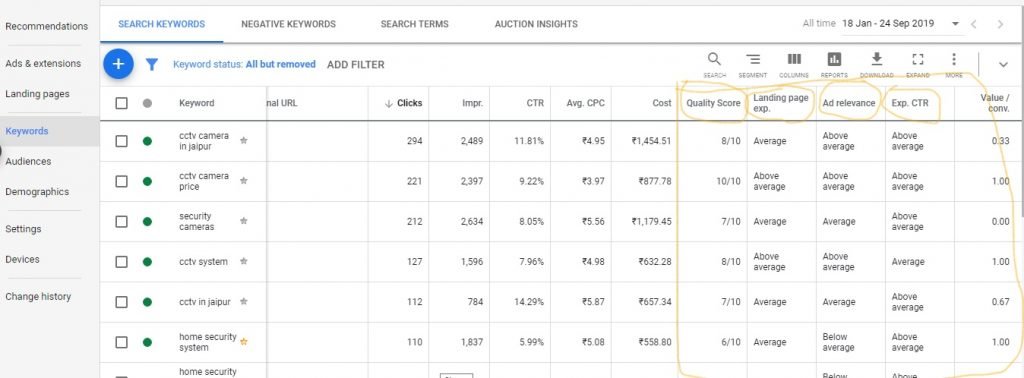Image resolution: width=1024 pixels, height=378 pixels.
Task: Open Ads & extensions in sidebar
Action: (43, 63)
